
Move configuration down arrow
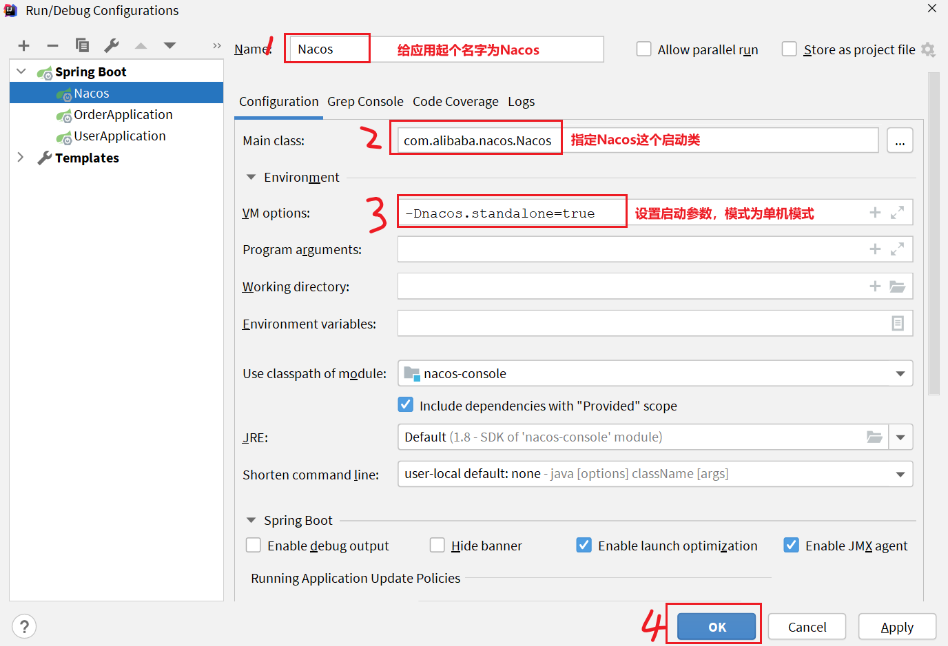click(x=170, y=46)
